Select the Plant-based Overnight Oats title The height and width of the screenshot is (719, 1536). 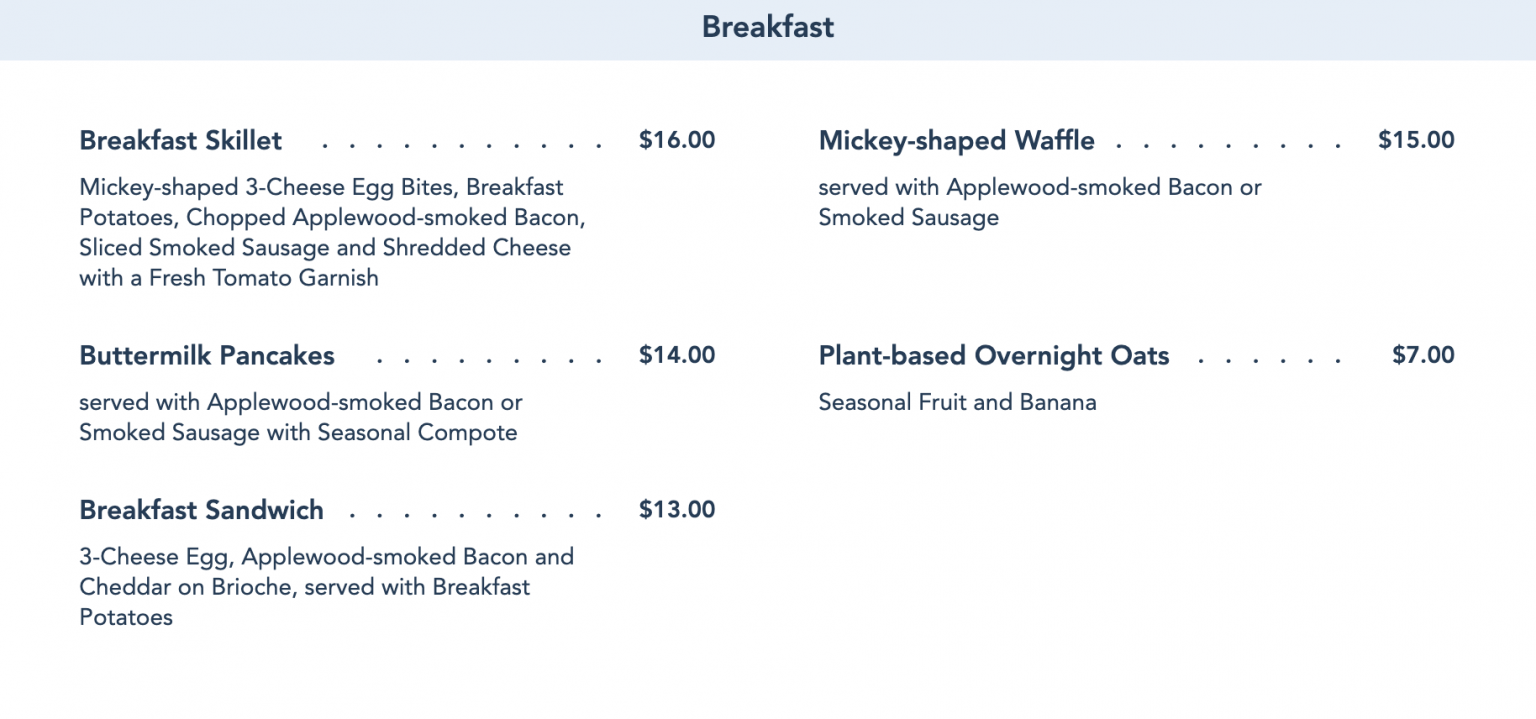coord(994,355)
